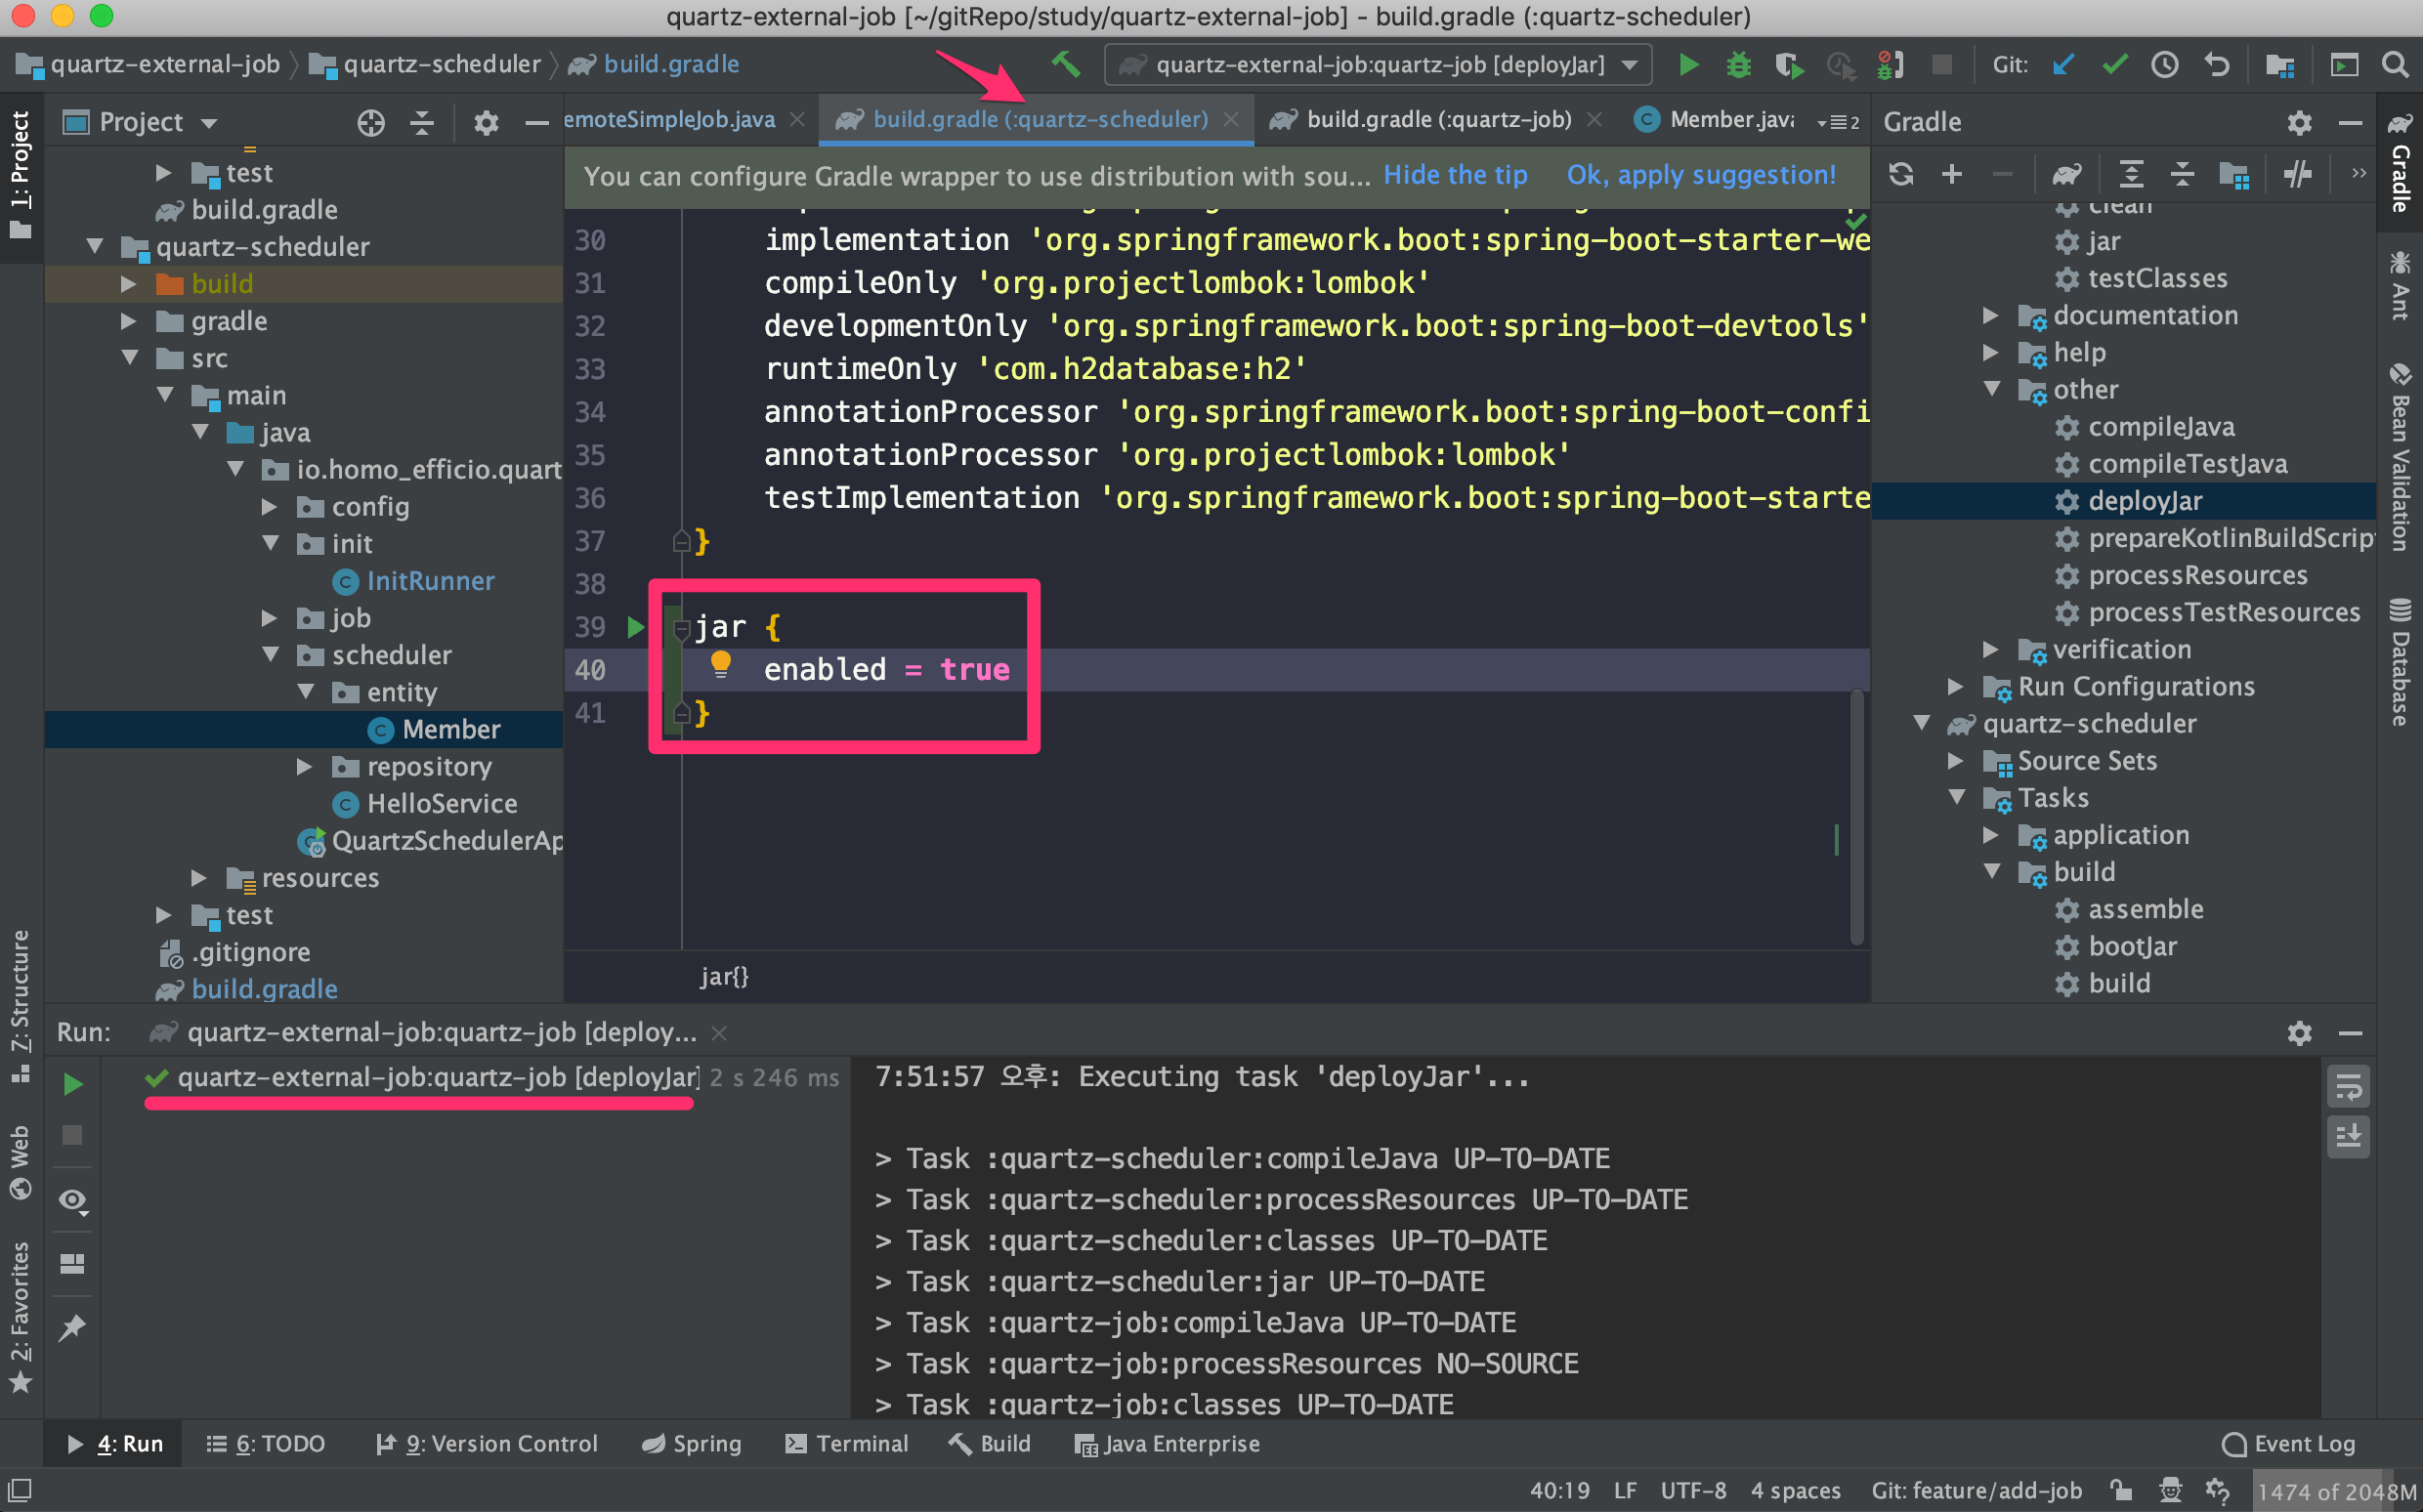
Task: Click Git commit checkmark icon
Action: [2114, 65]
